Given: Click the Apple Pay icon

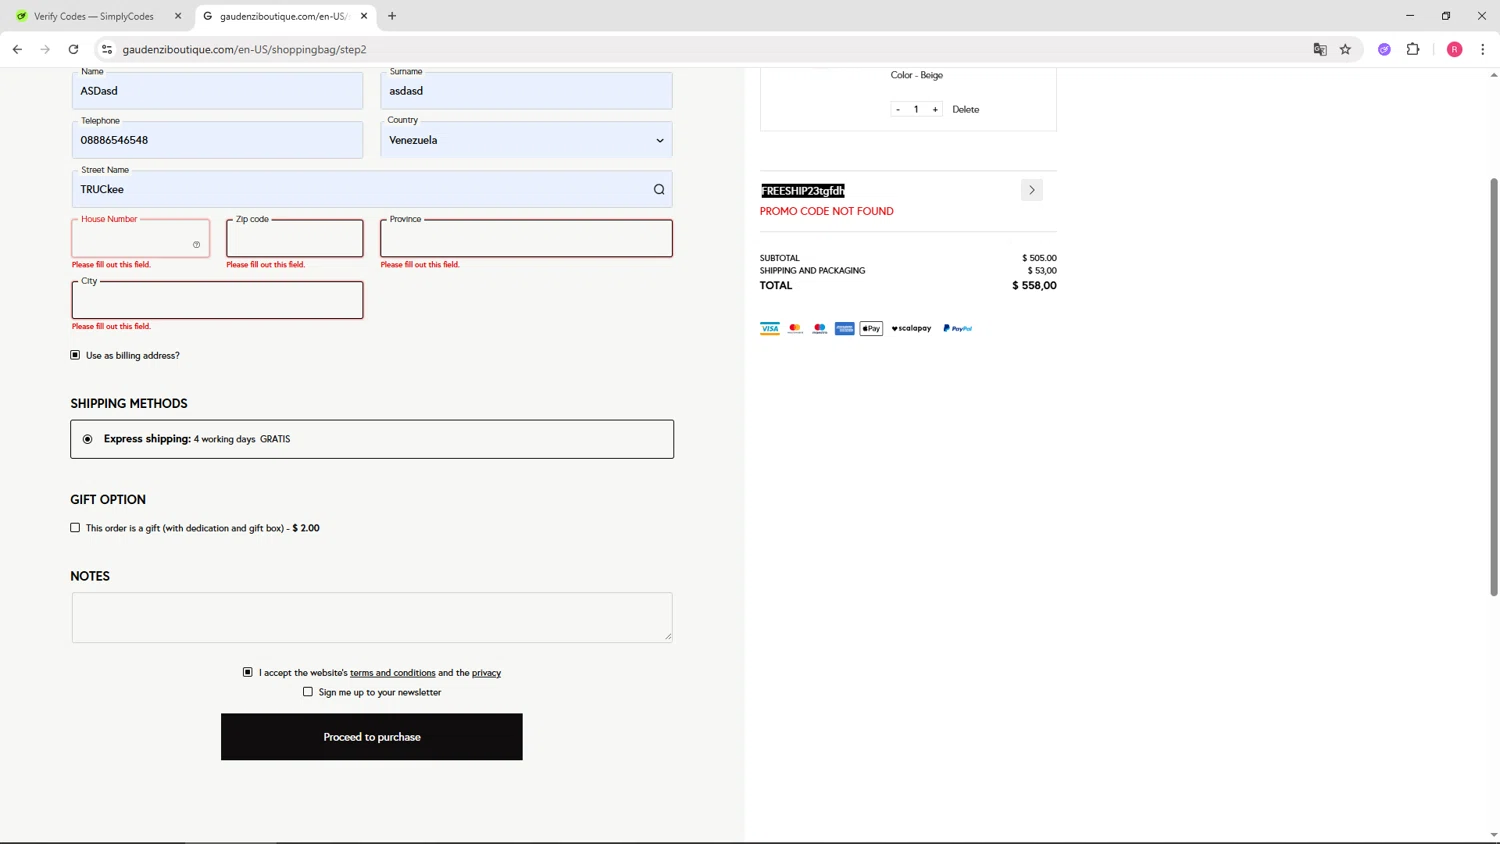Looking at the screenshot, I should [871, 328].
